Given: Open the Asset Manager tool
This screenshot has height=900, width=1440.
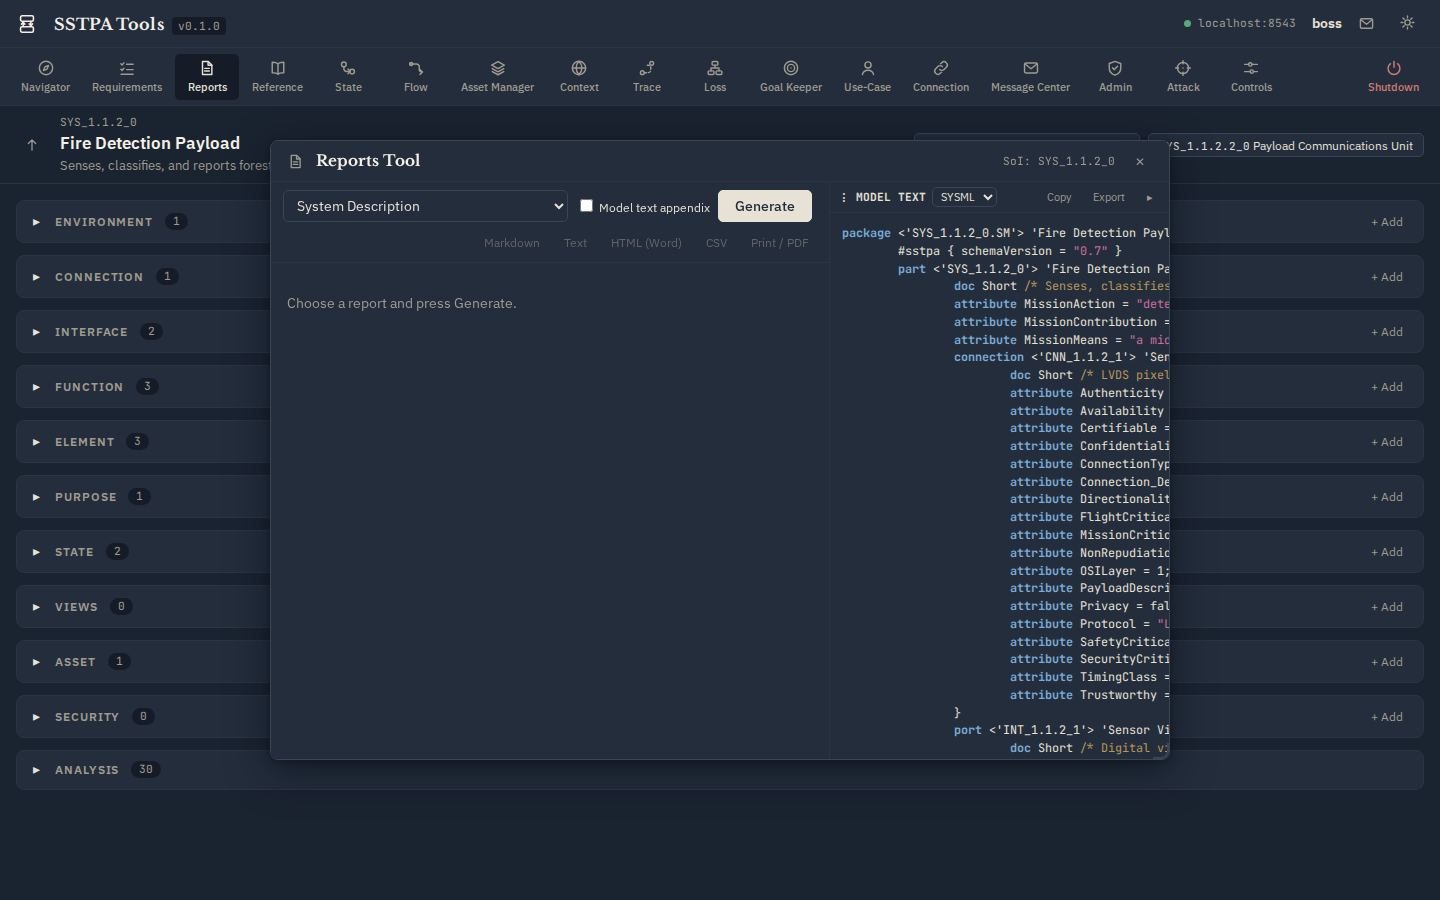Looking at the screenshot, I should coord(497,77).
